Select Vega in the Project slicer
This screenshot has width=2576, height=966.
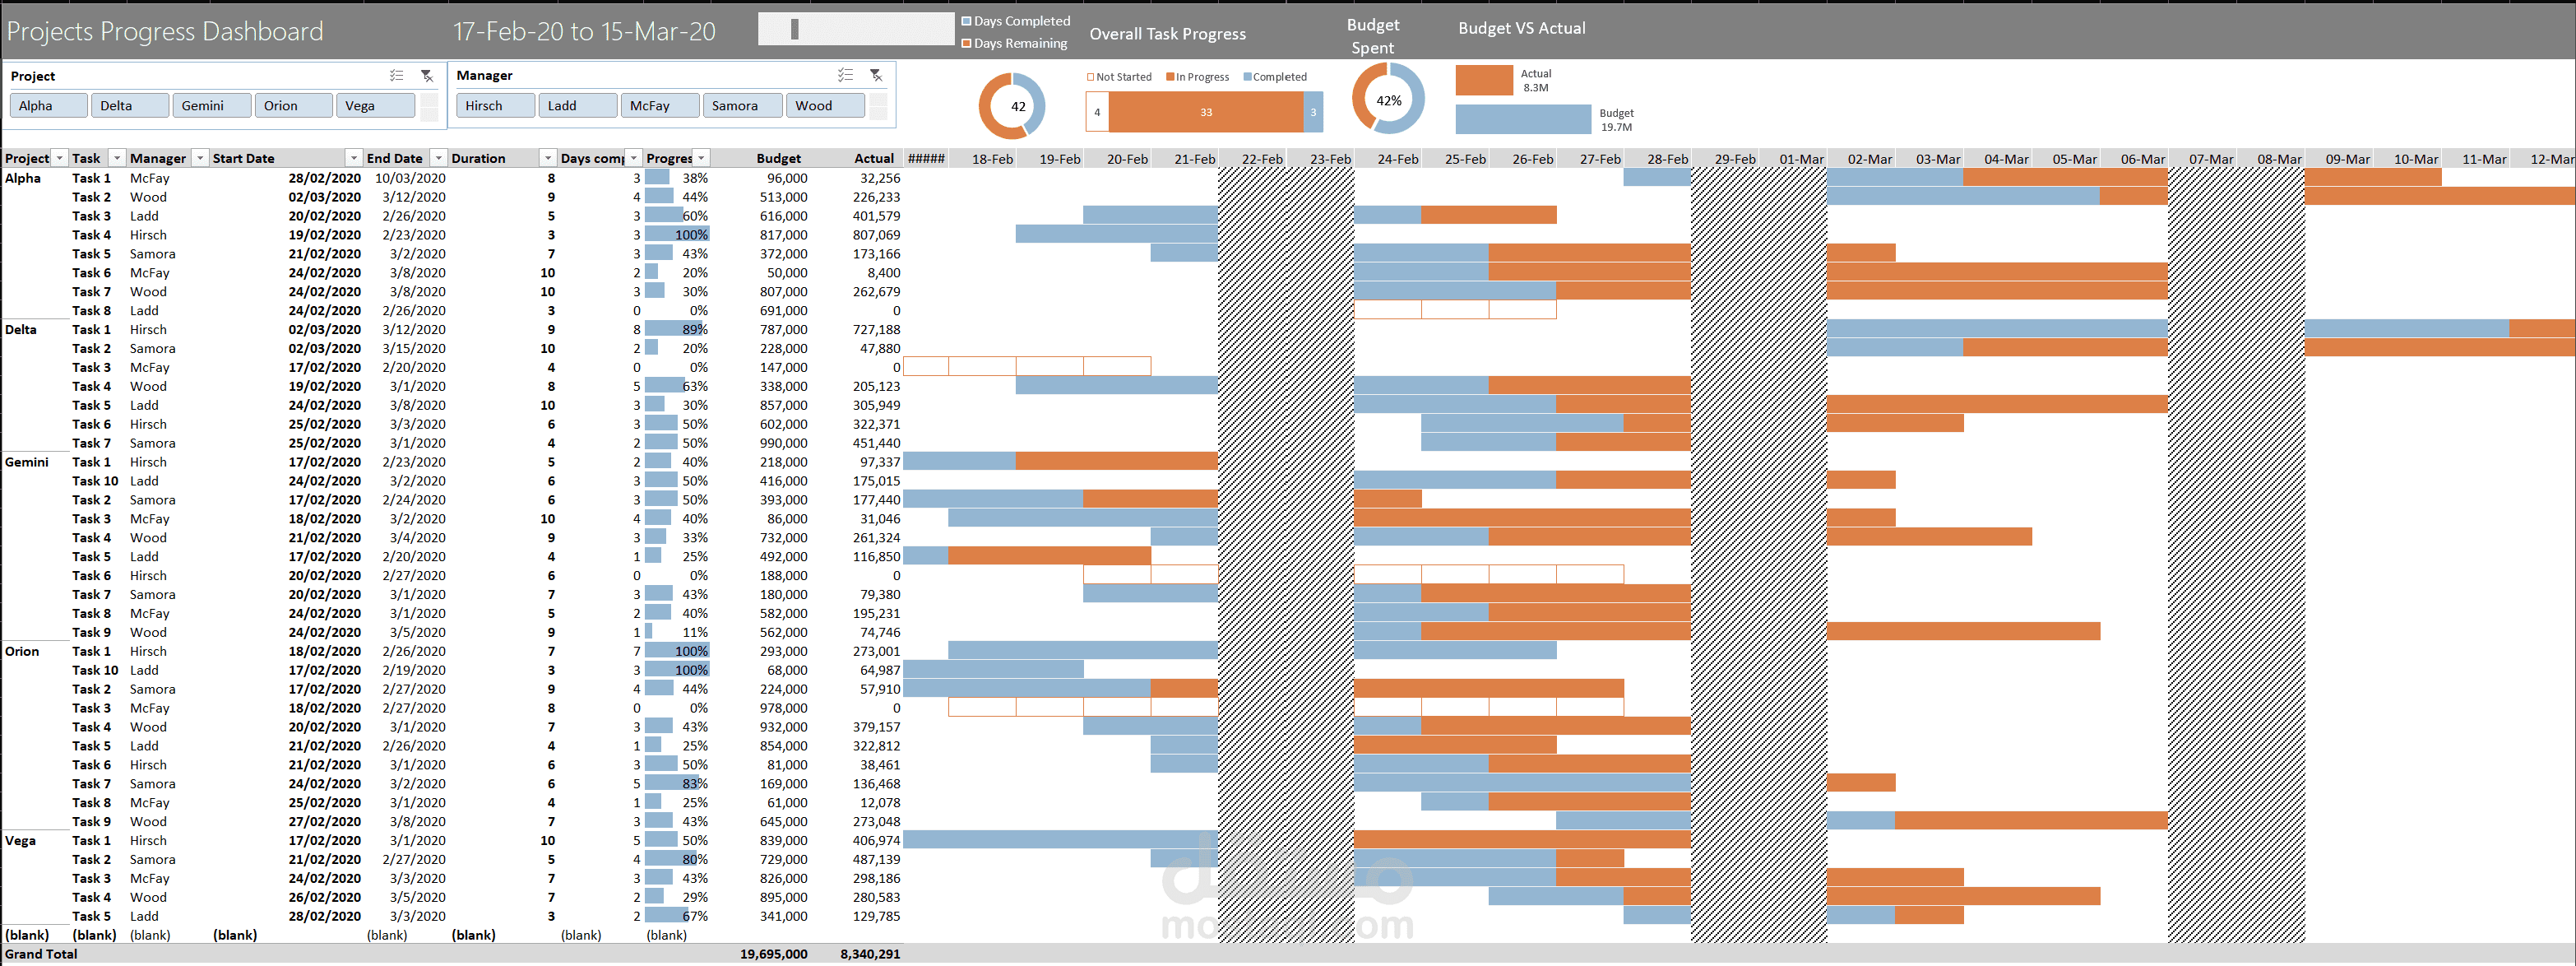tap(375, 105)
